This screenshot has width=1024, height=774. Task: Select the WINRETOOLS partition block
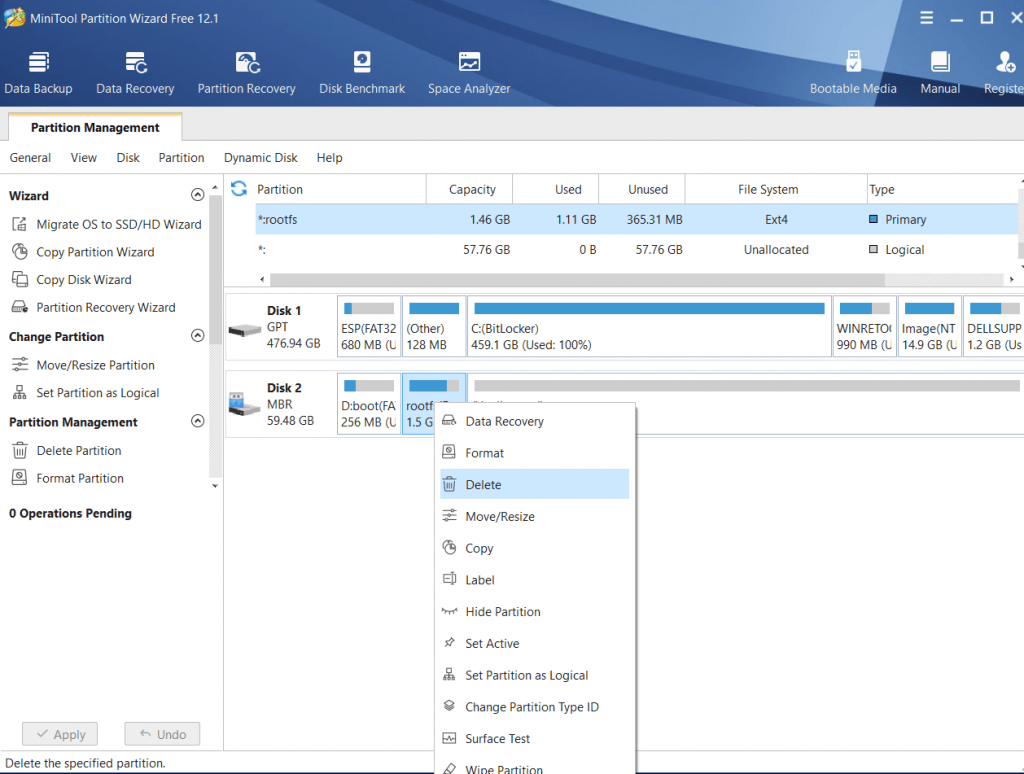865,326
